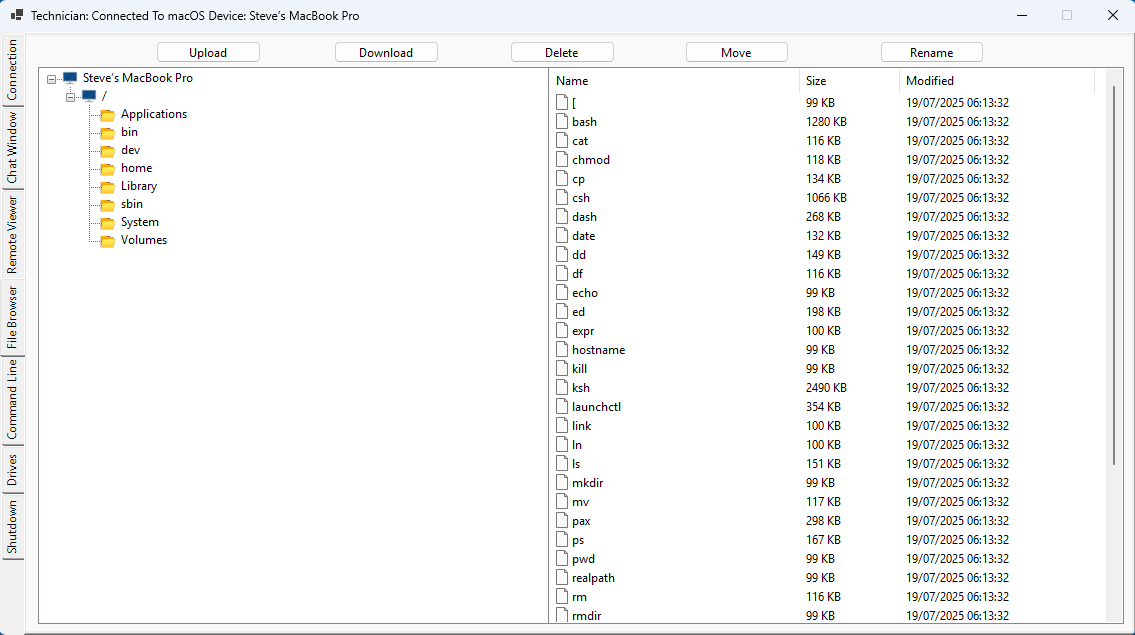
Task: Select the rm file name
Action: click(x=579, y=597)
